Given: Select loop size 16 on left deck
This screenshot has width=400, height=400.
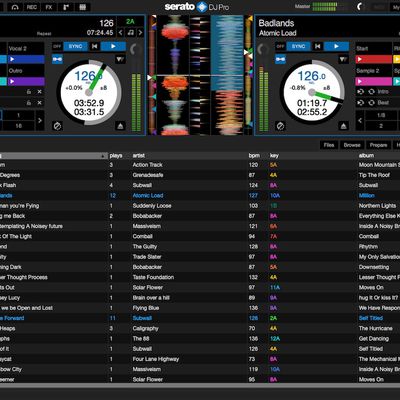Looking at the screenshot, I should click(18, 126).
